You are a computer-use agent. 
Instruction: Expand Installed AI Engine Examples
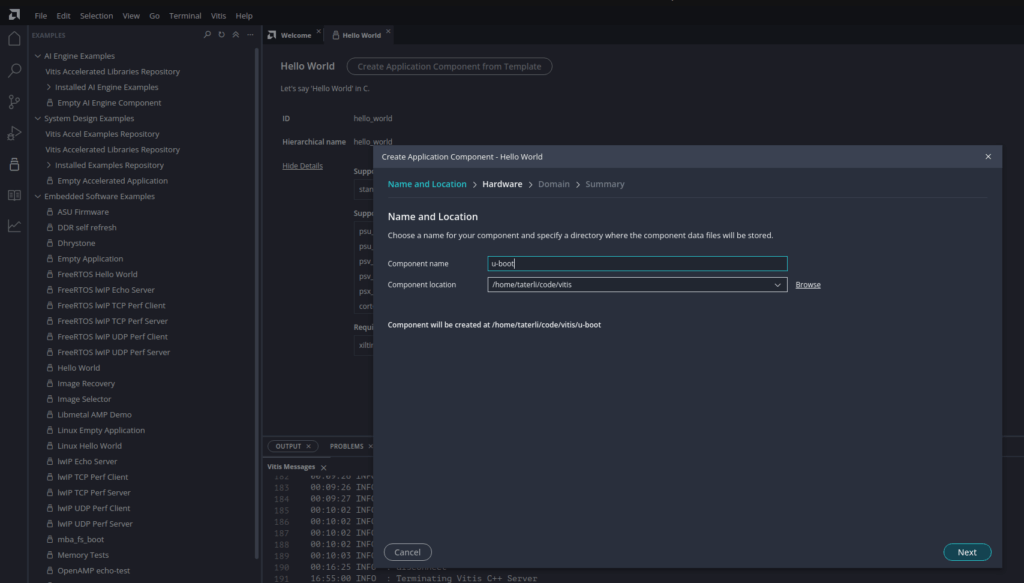click(x=49, y=87)
